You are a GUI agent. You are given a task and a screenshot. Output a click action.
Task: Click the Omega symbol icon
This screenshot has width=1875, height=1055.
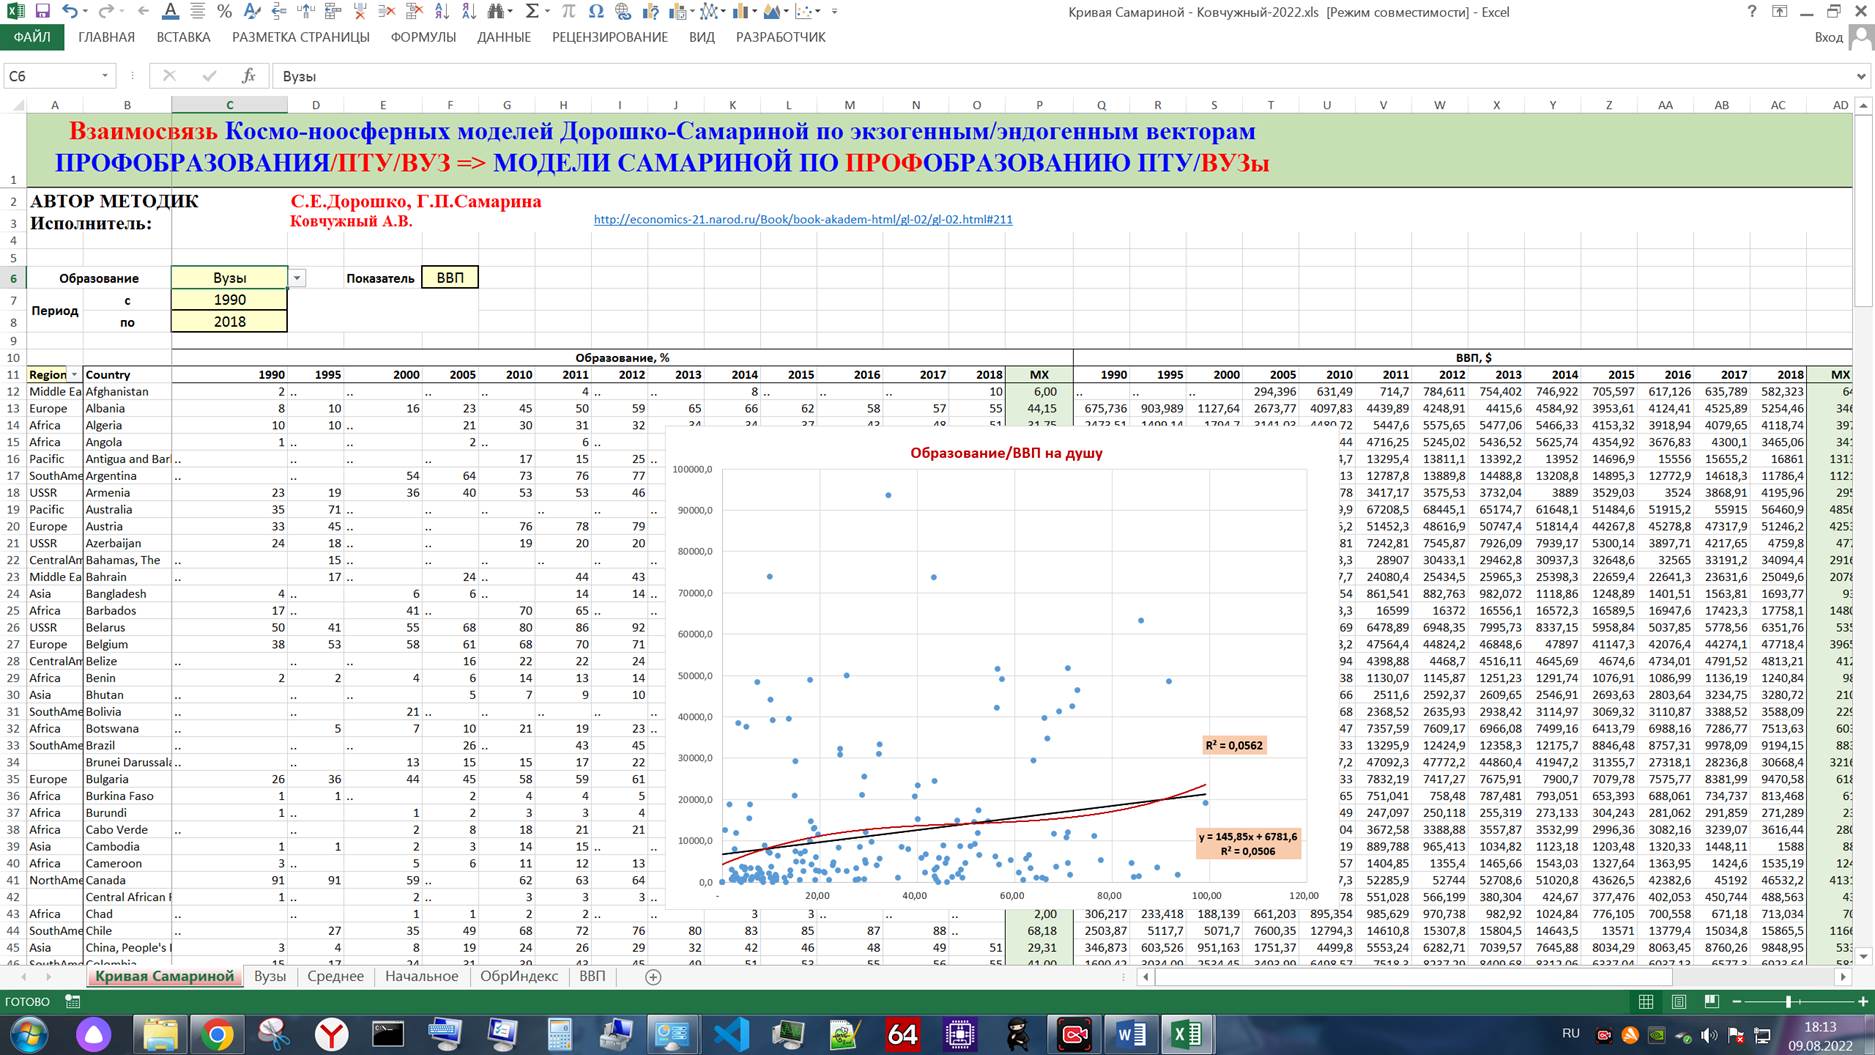click(x=596, y=12)
